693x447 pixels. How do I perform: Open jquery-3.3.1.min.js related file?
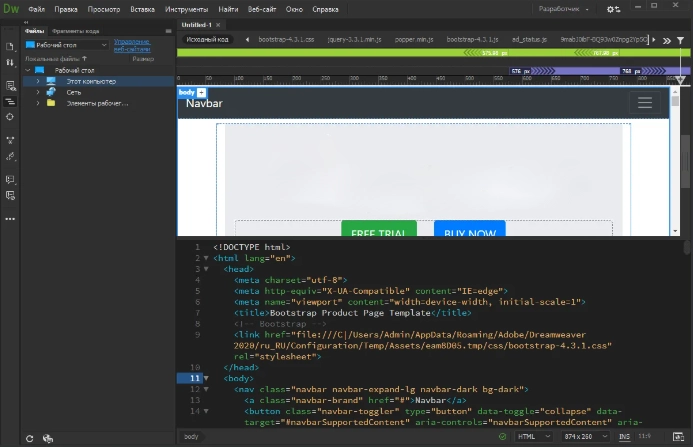pos(354,39)
